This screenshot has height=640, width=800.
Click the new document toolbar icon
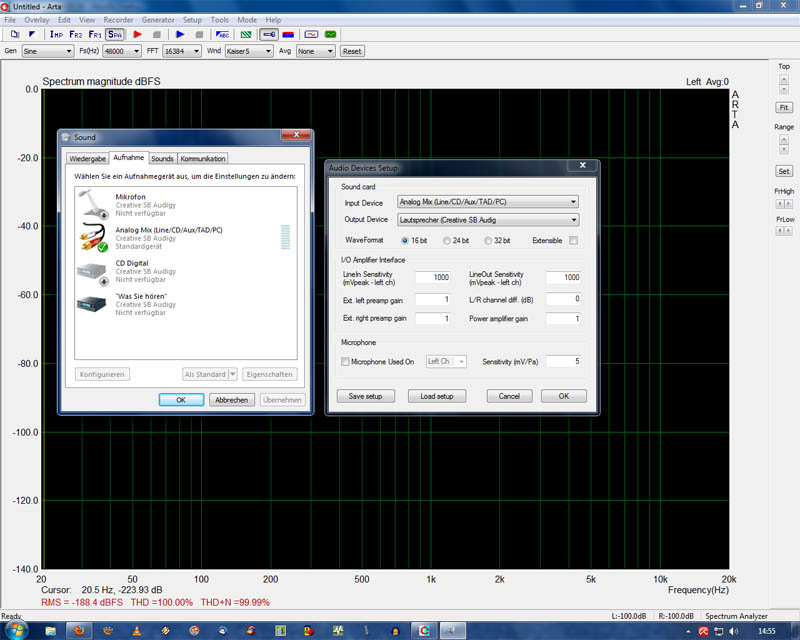coord(14,34)
